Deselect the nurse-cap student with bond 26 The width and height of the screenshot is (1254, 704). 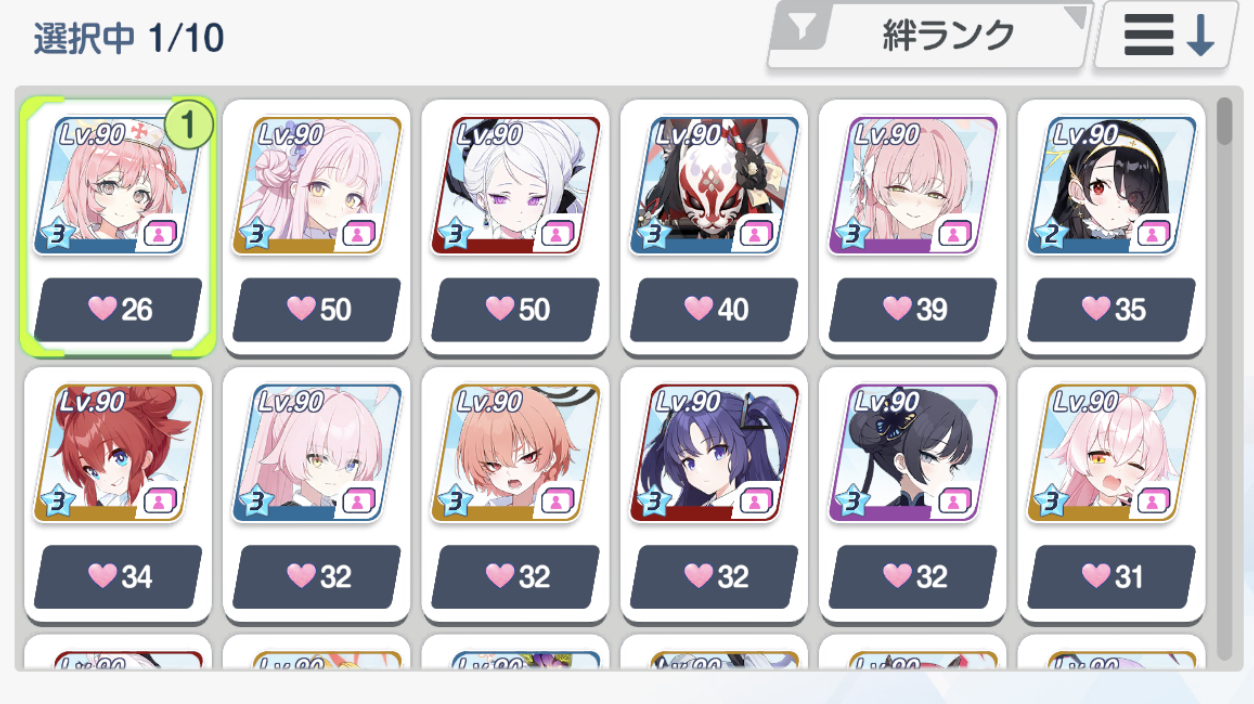118,227
